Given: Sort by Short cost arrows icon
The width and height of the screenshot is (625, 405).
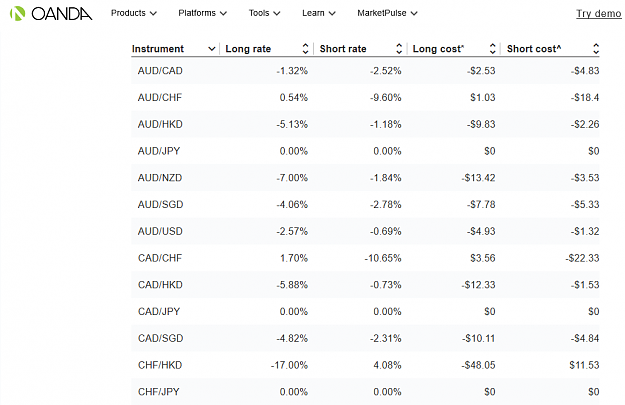Looking at the screenshot, I should pyautogui.click(x=596, y=49).
